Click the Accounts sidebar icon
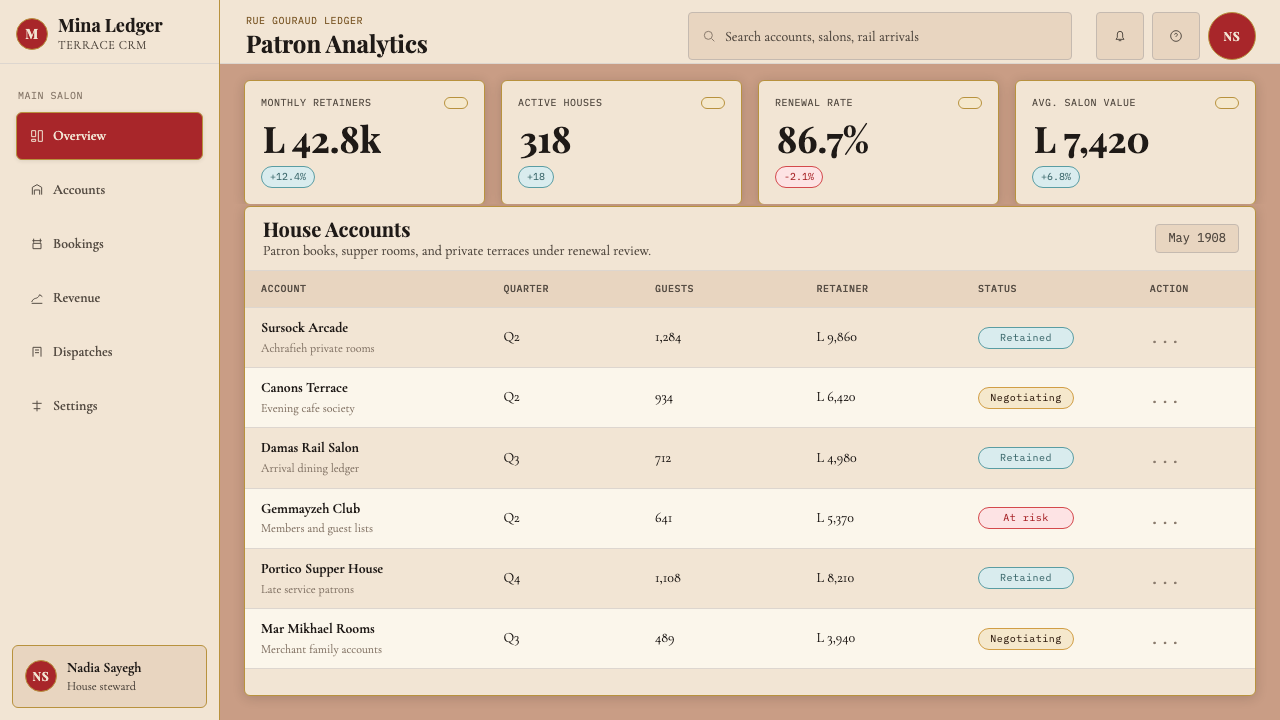The width and height of the screenshot is (1280, 720). point(37,190)
